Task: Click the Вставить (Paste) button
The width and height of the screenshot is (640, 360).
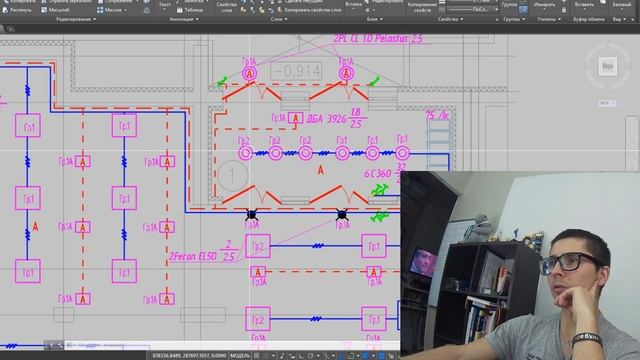Action: (x=584, y=5)
